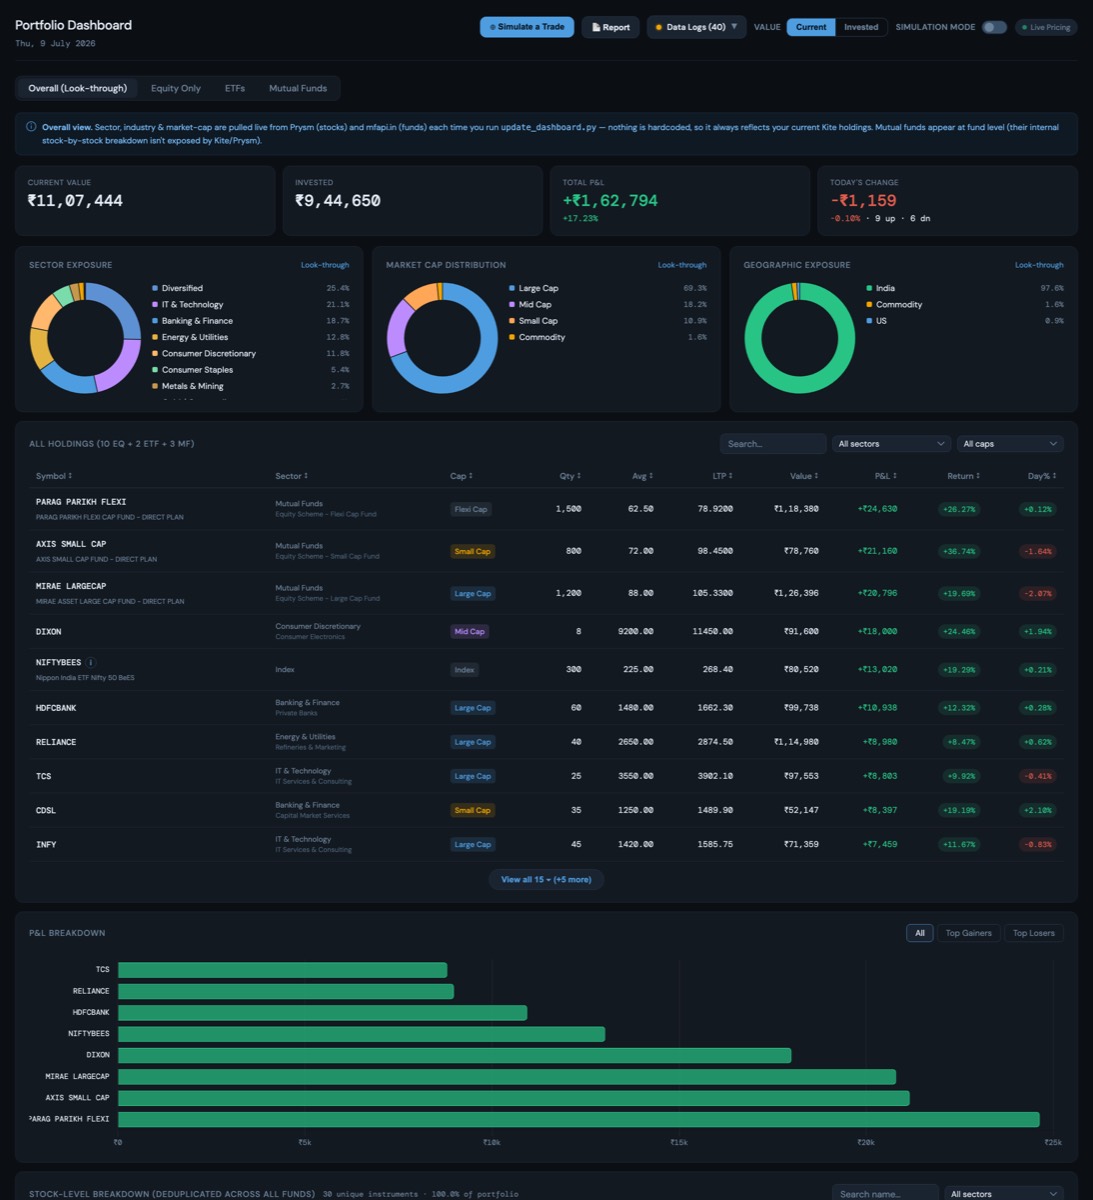Image resolution: width=1093 pixels, height=1200 pixels.
Task: Click the India legend color dot
Action: pos(869,288)
